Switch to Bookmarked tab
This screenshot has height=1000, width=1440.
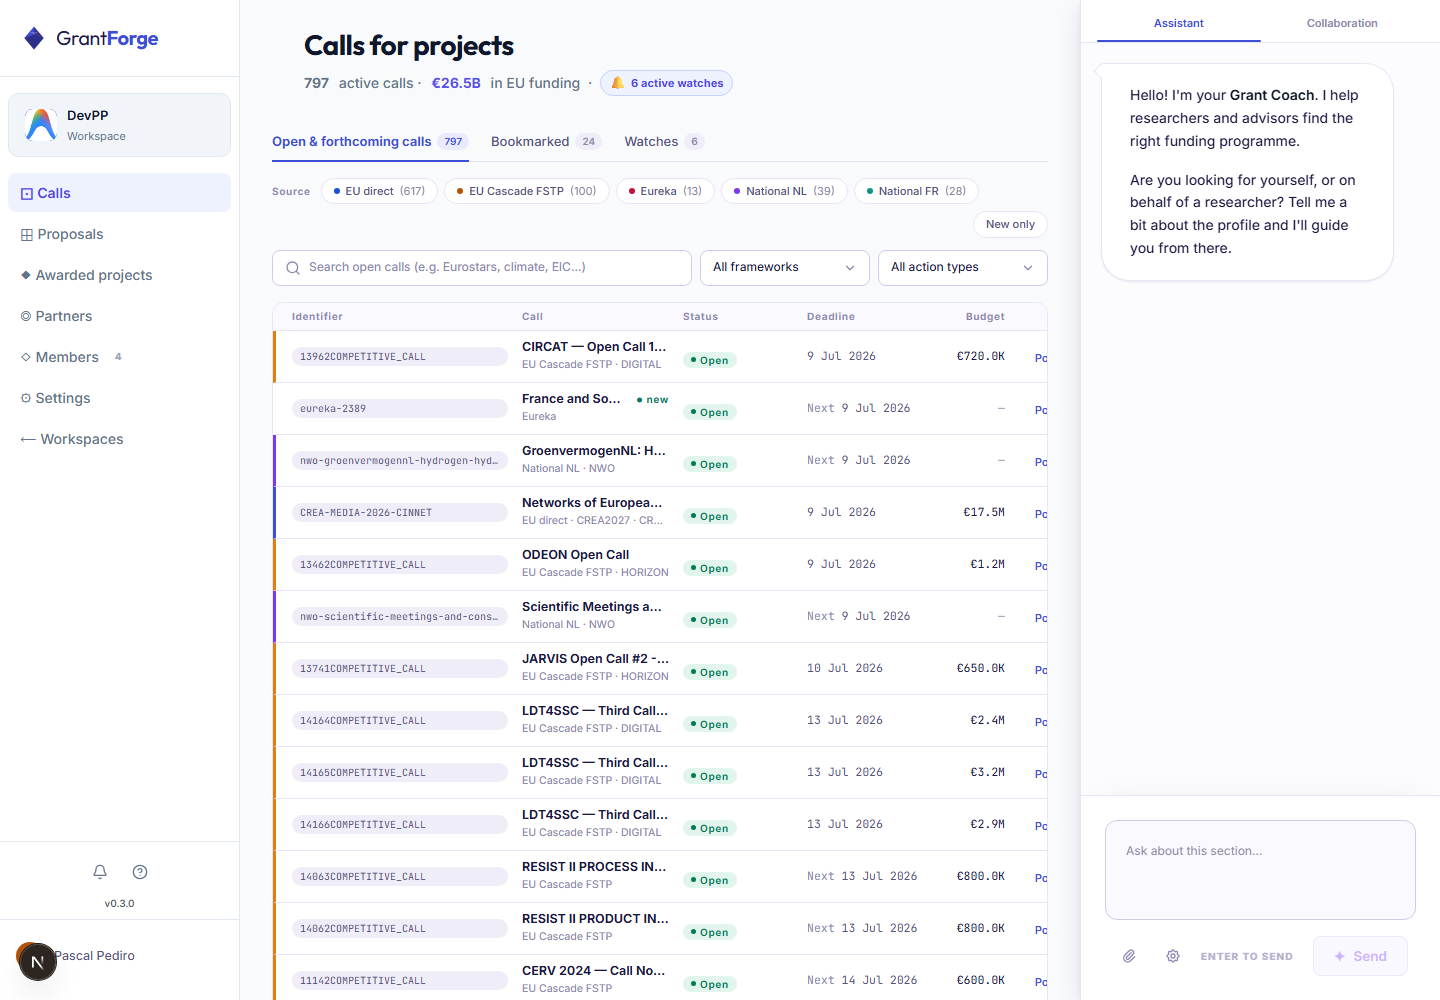point(546,142)
